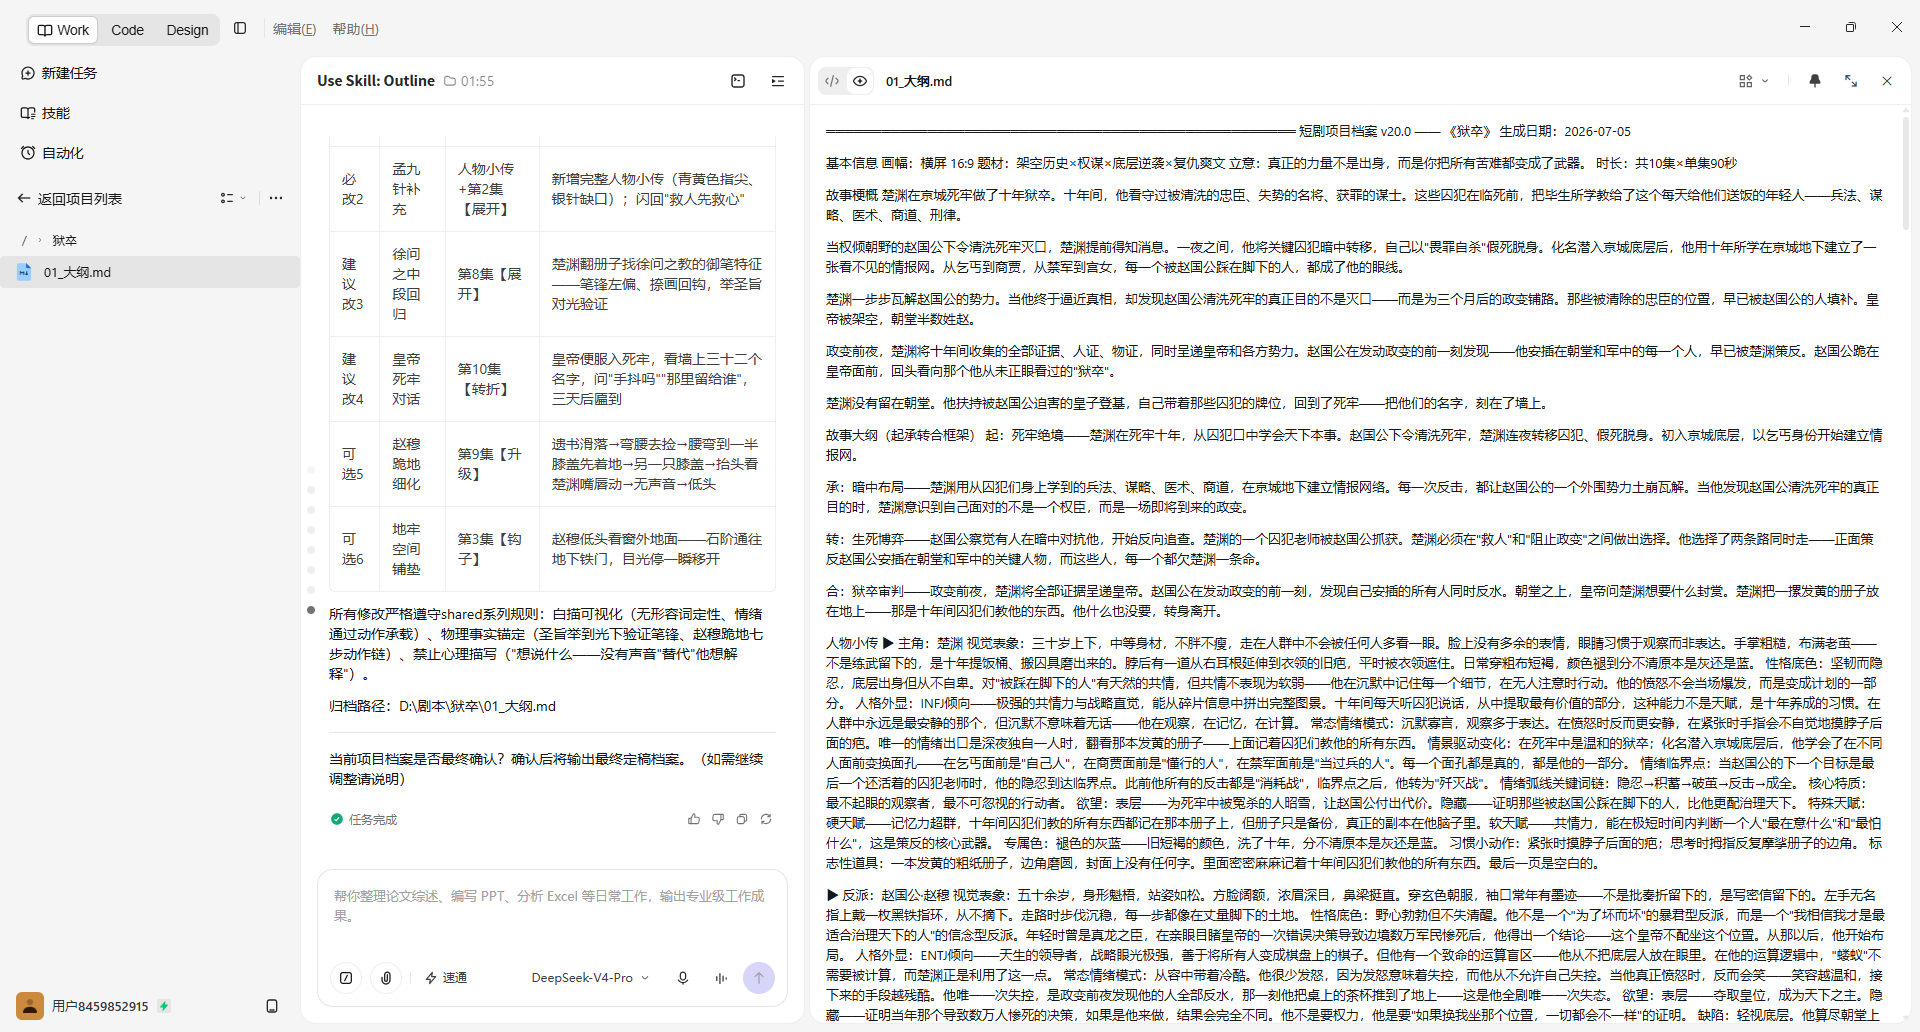The height and width of the screenshot is (1032, 1920).
Task: Open the document layout grid dropdown
Action: 1753,81
